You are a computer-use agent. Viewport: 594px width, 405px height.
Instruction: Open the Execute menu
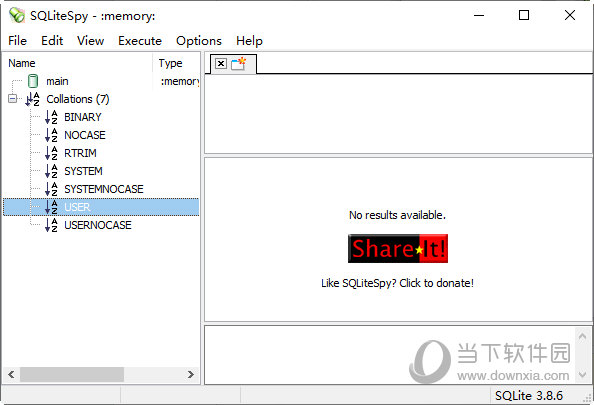pos(140,41)
